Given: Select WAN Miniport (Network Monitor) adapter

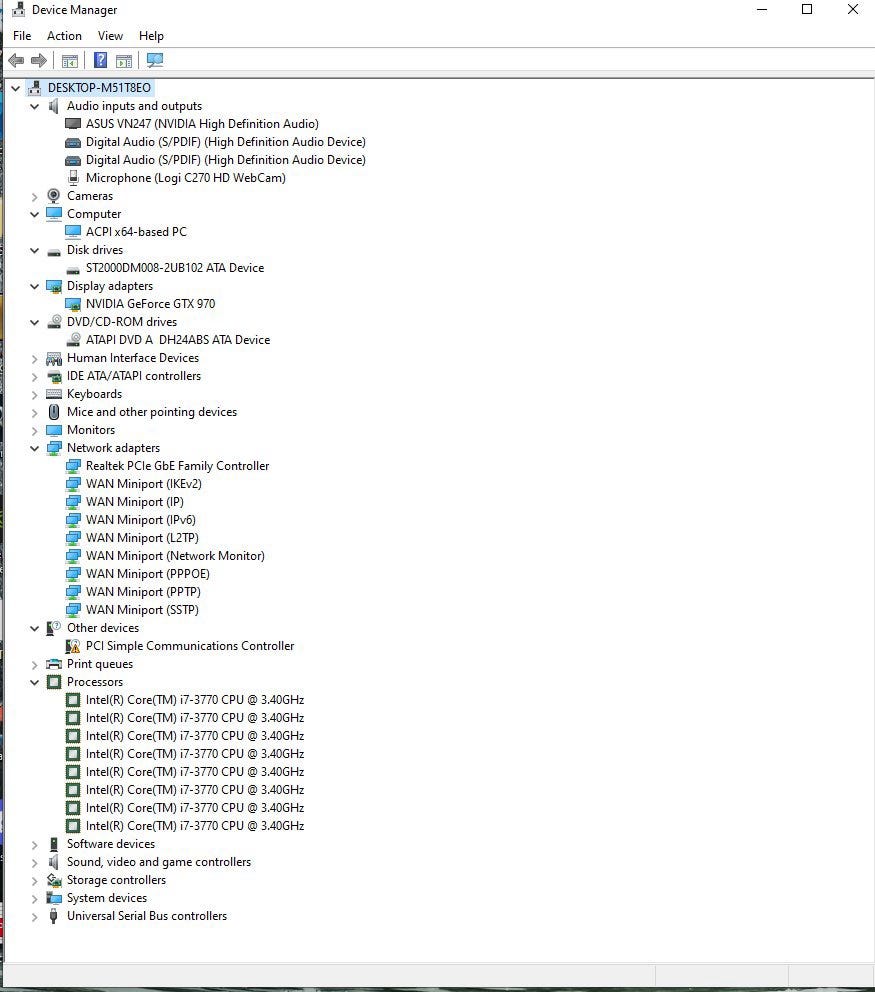Looking at the screenshot, I should click(x=175, y=556).
